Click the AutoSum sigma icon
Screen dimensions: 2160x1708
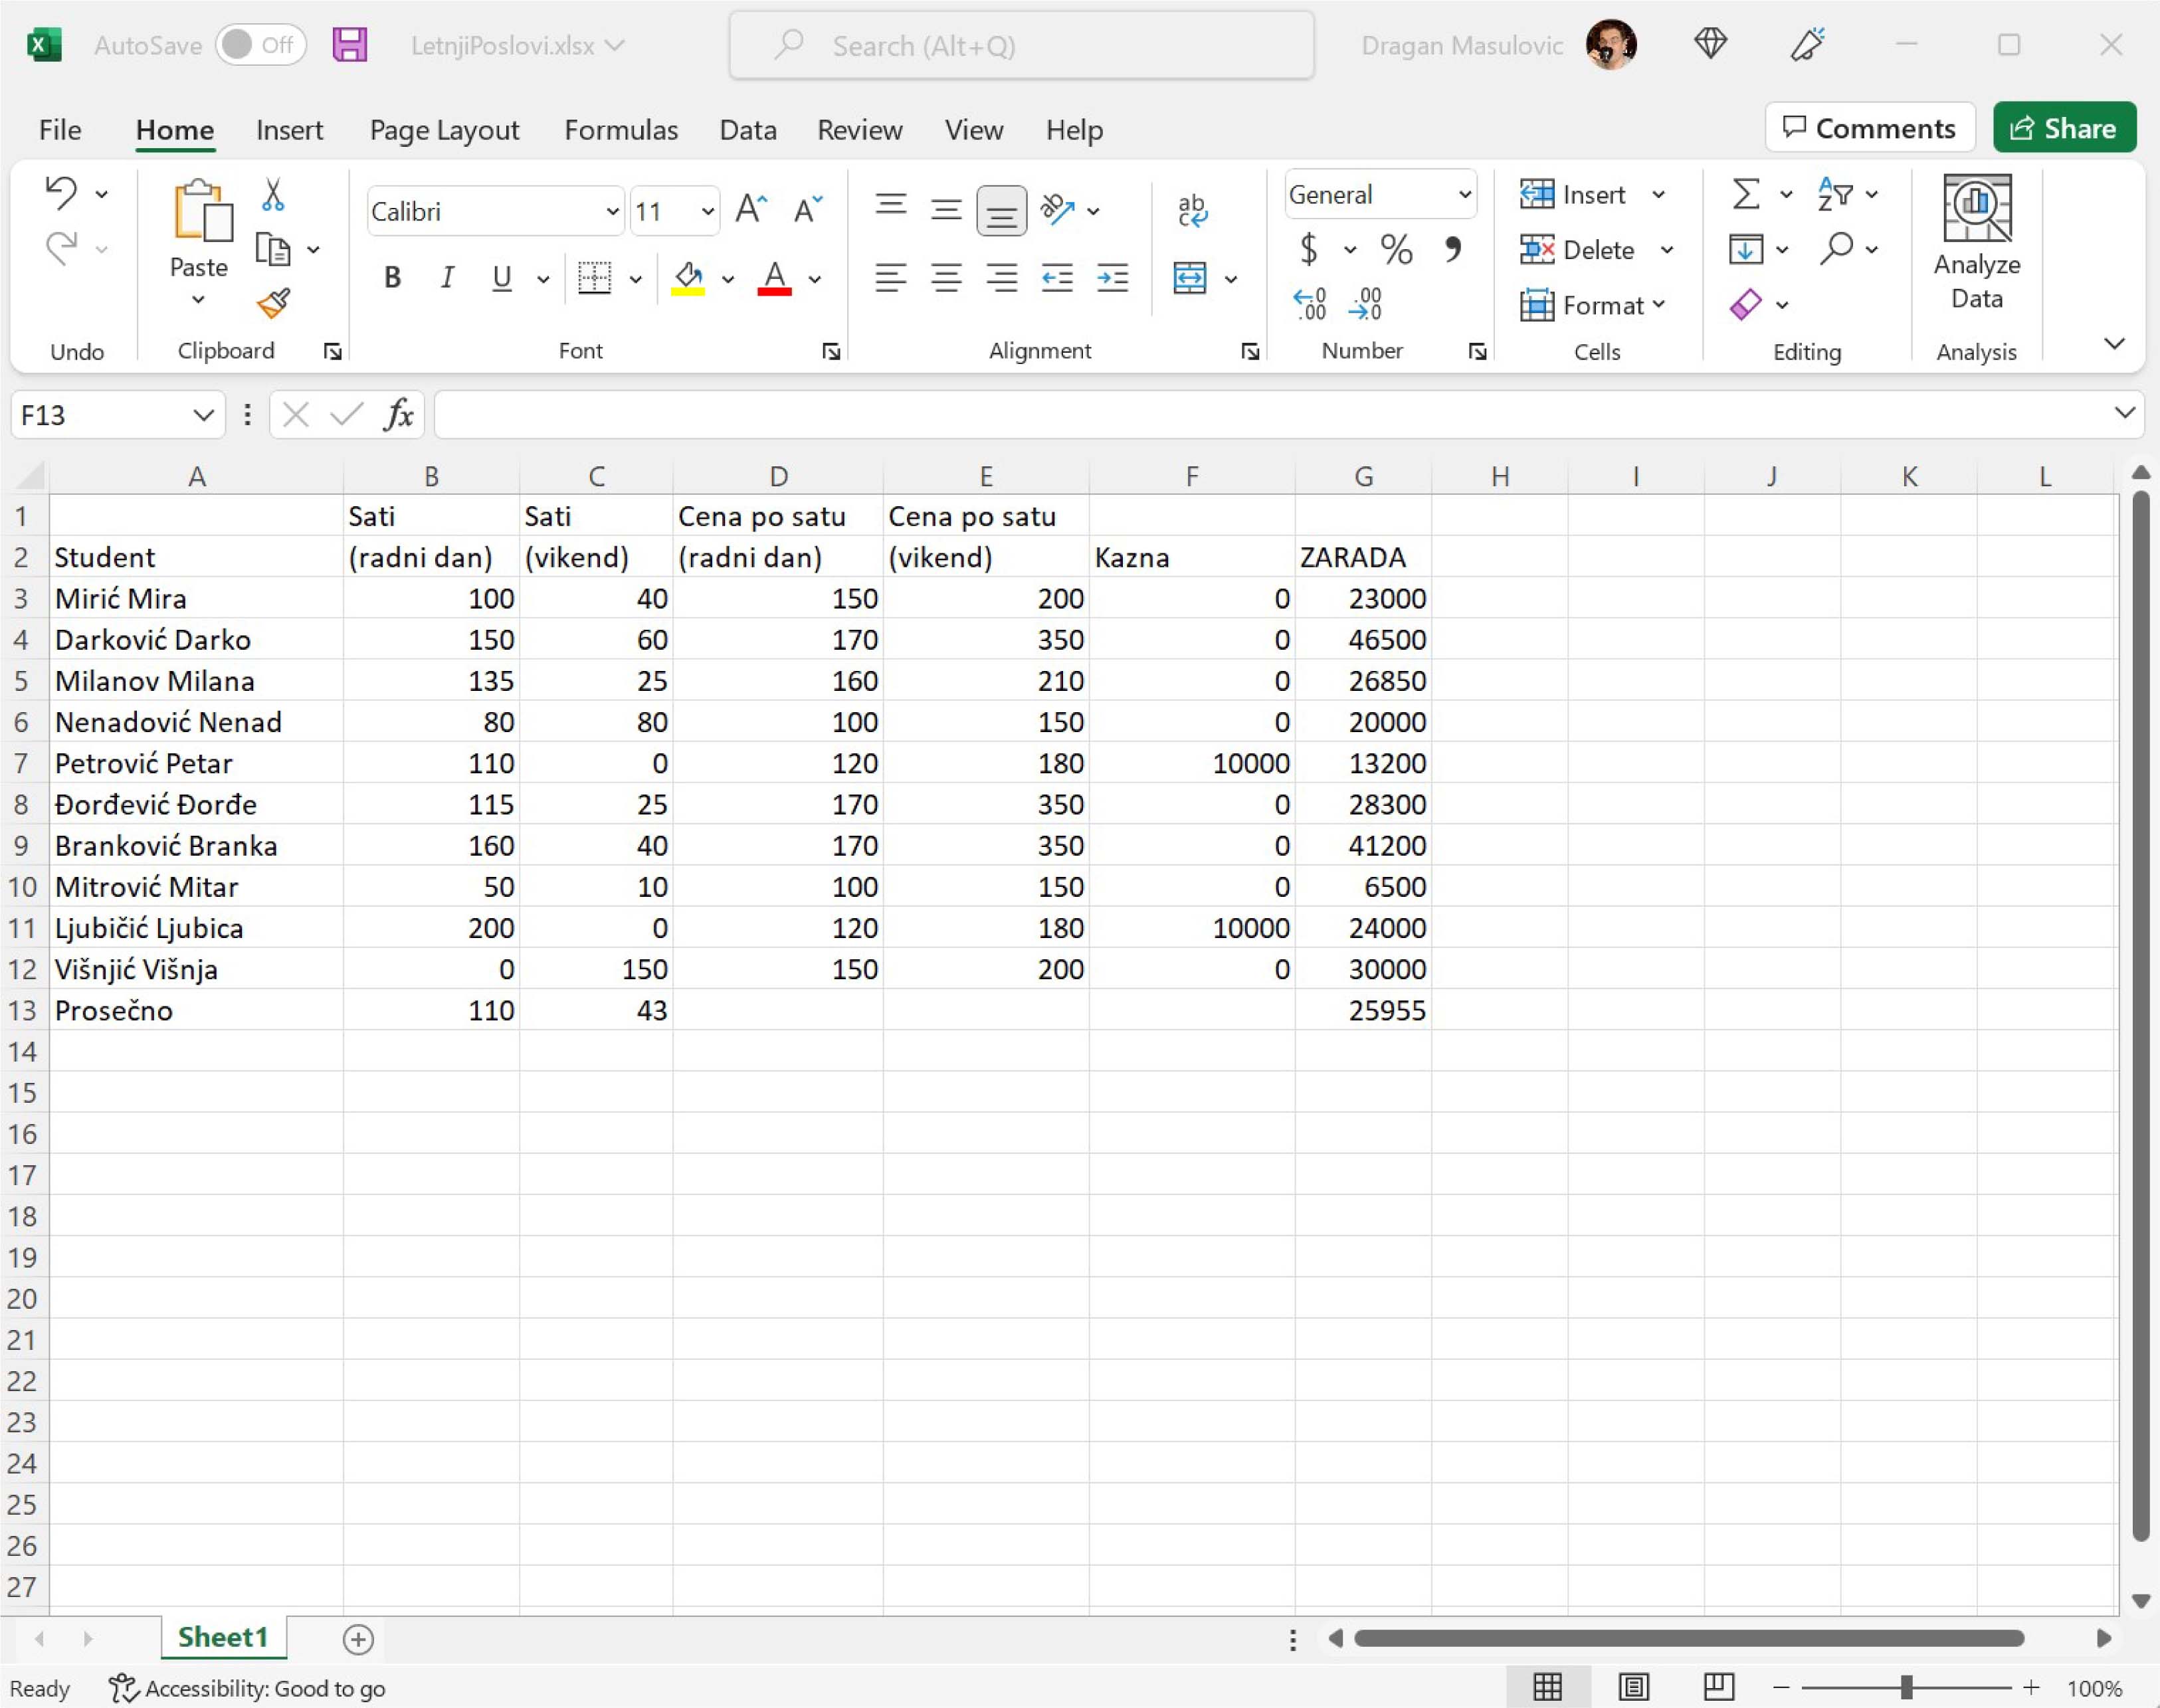point(1745,194)
